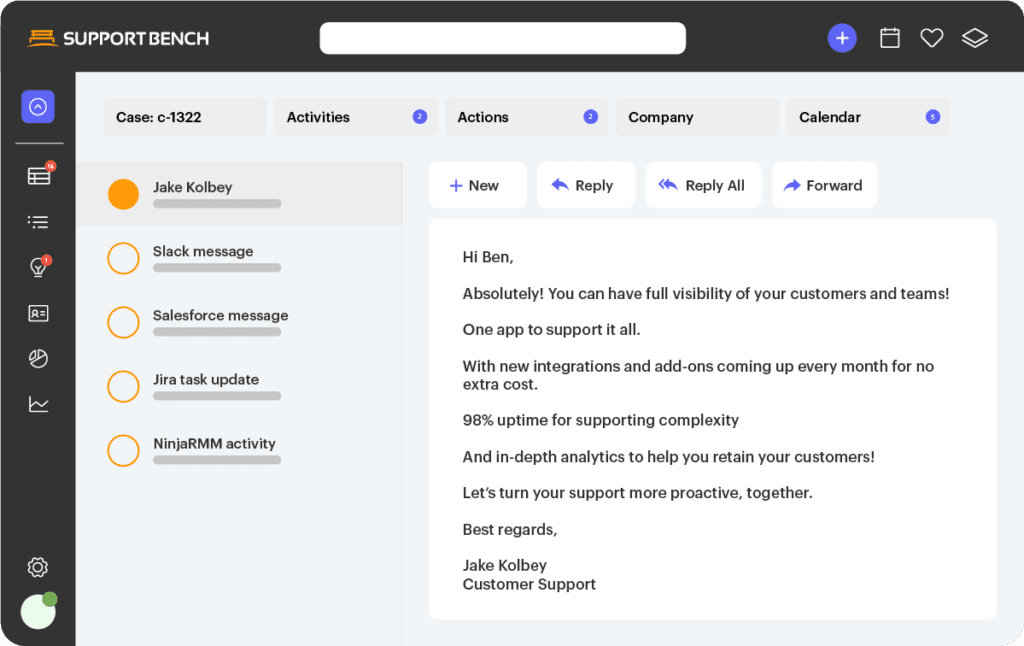Open the pie chart reports icon
This screenshot has height=646, width=1024.
click(38, 359)
